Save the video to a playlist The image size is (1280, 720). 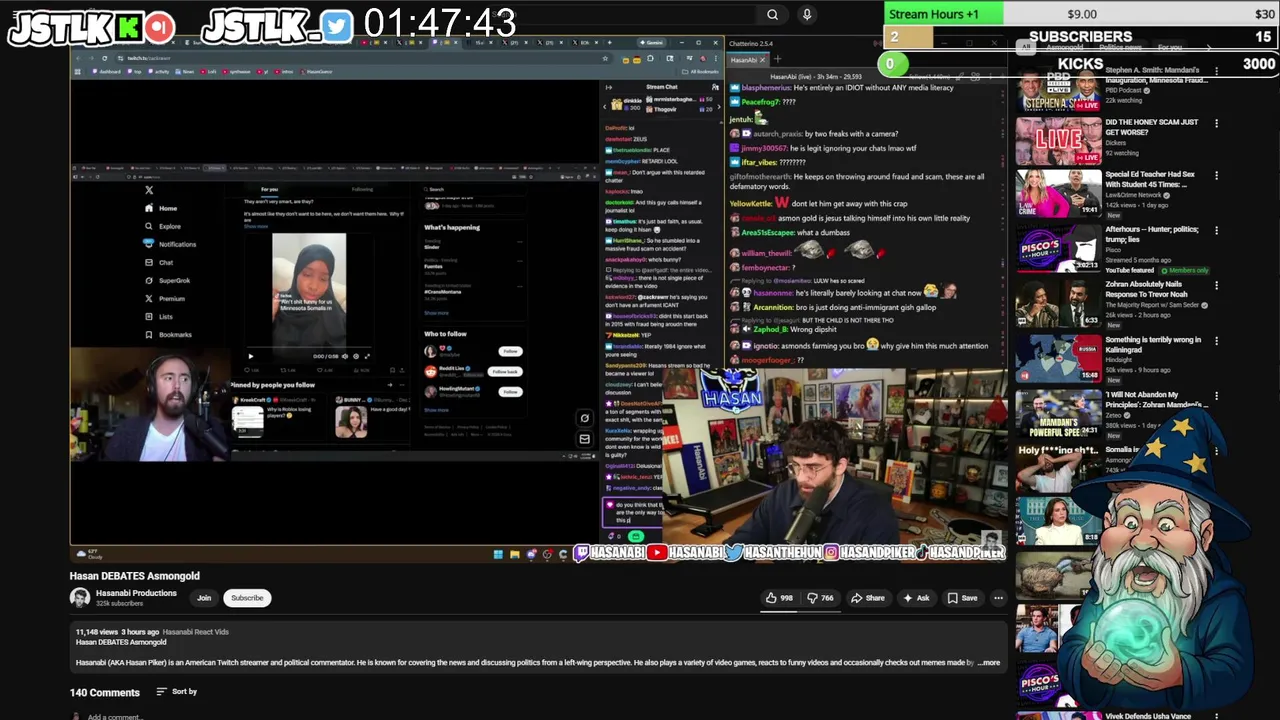(x=962, y=598)
